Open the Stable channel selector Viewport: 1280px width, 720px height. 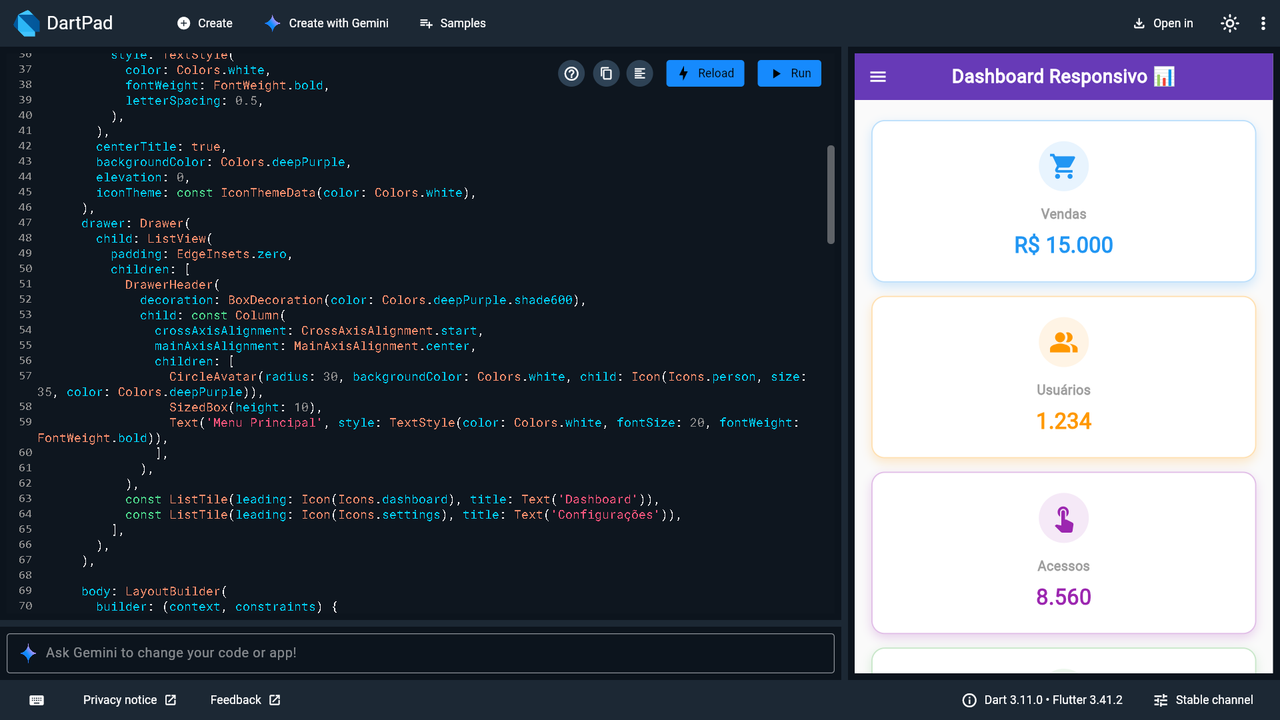click(1203, 700)
